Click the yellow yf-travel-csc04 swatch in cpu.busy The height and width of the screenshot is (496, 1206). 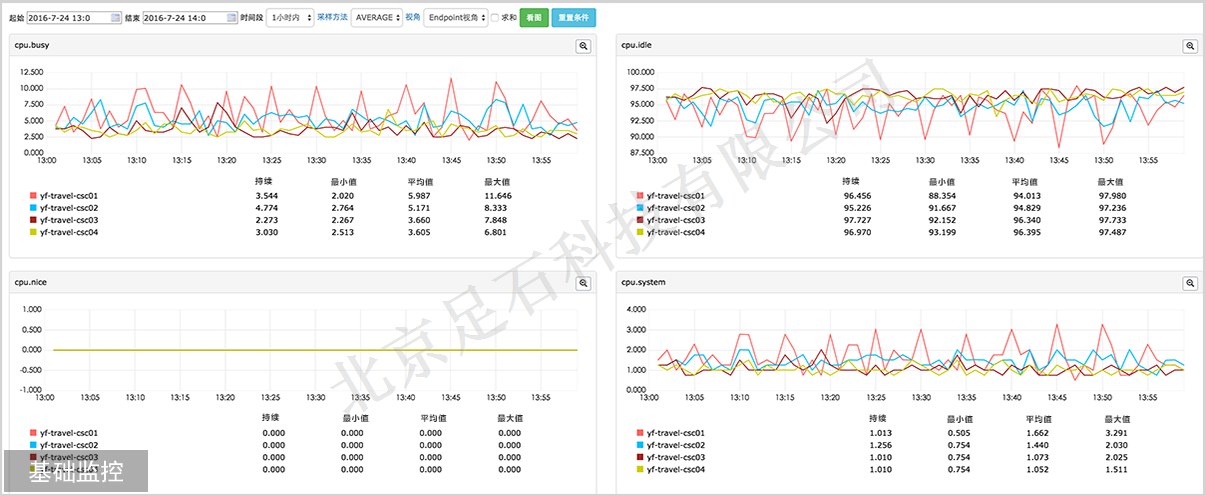point(33,232)
